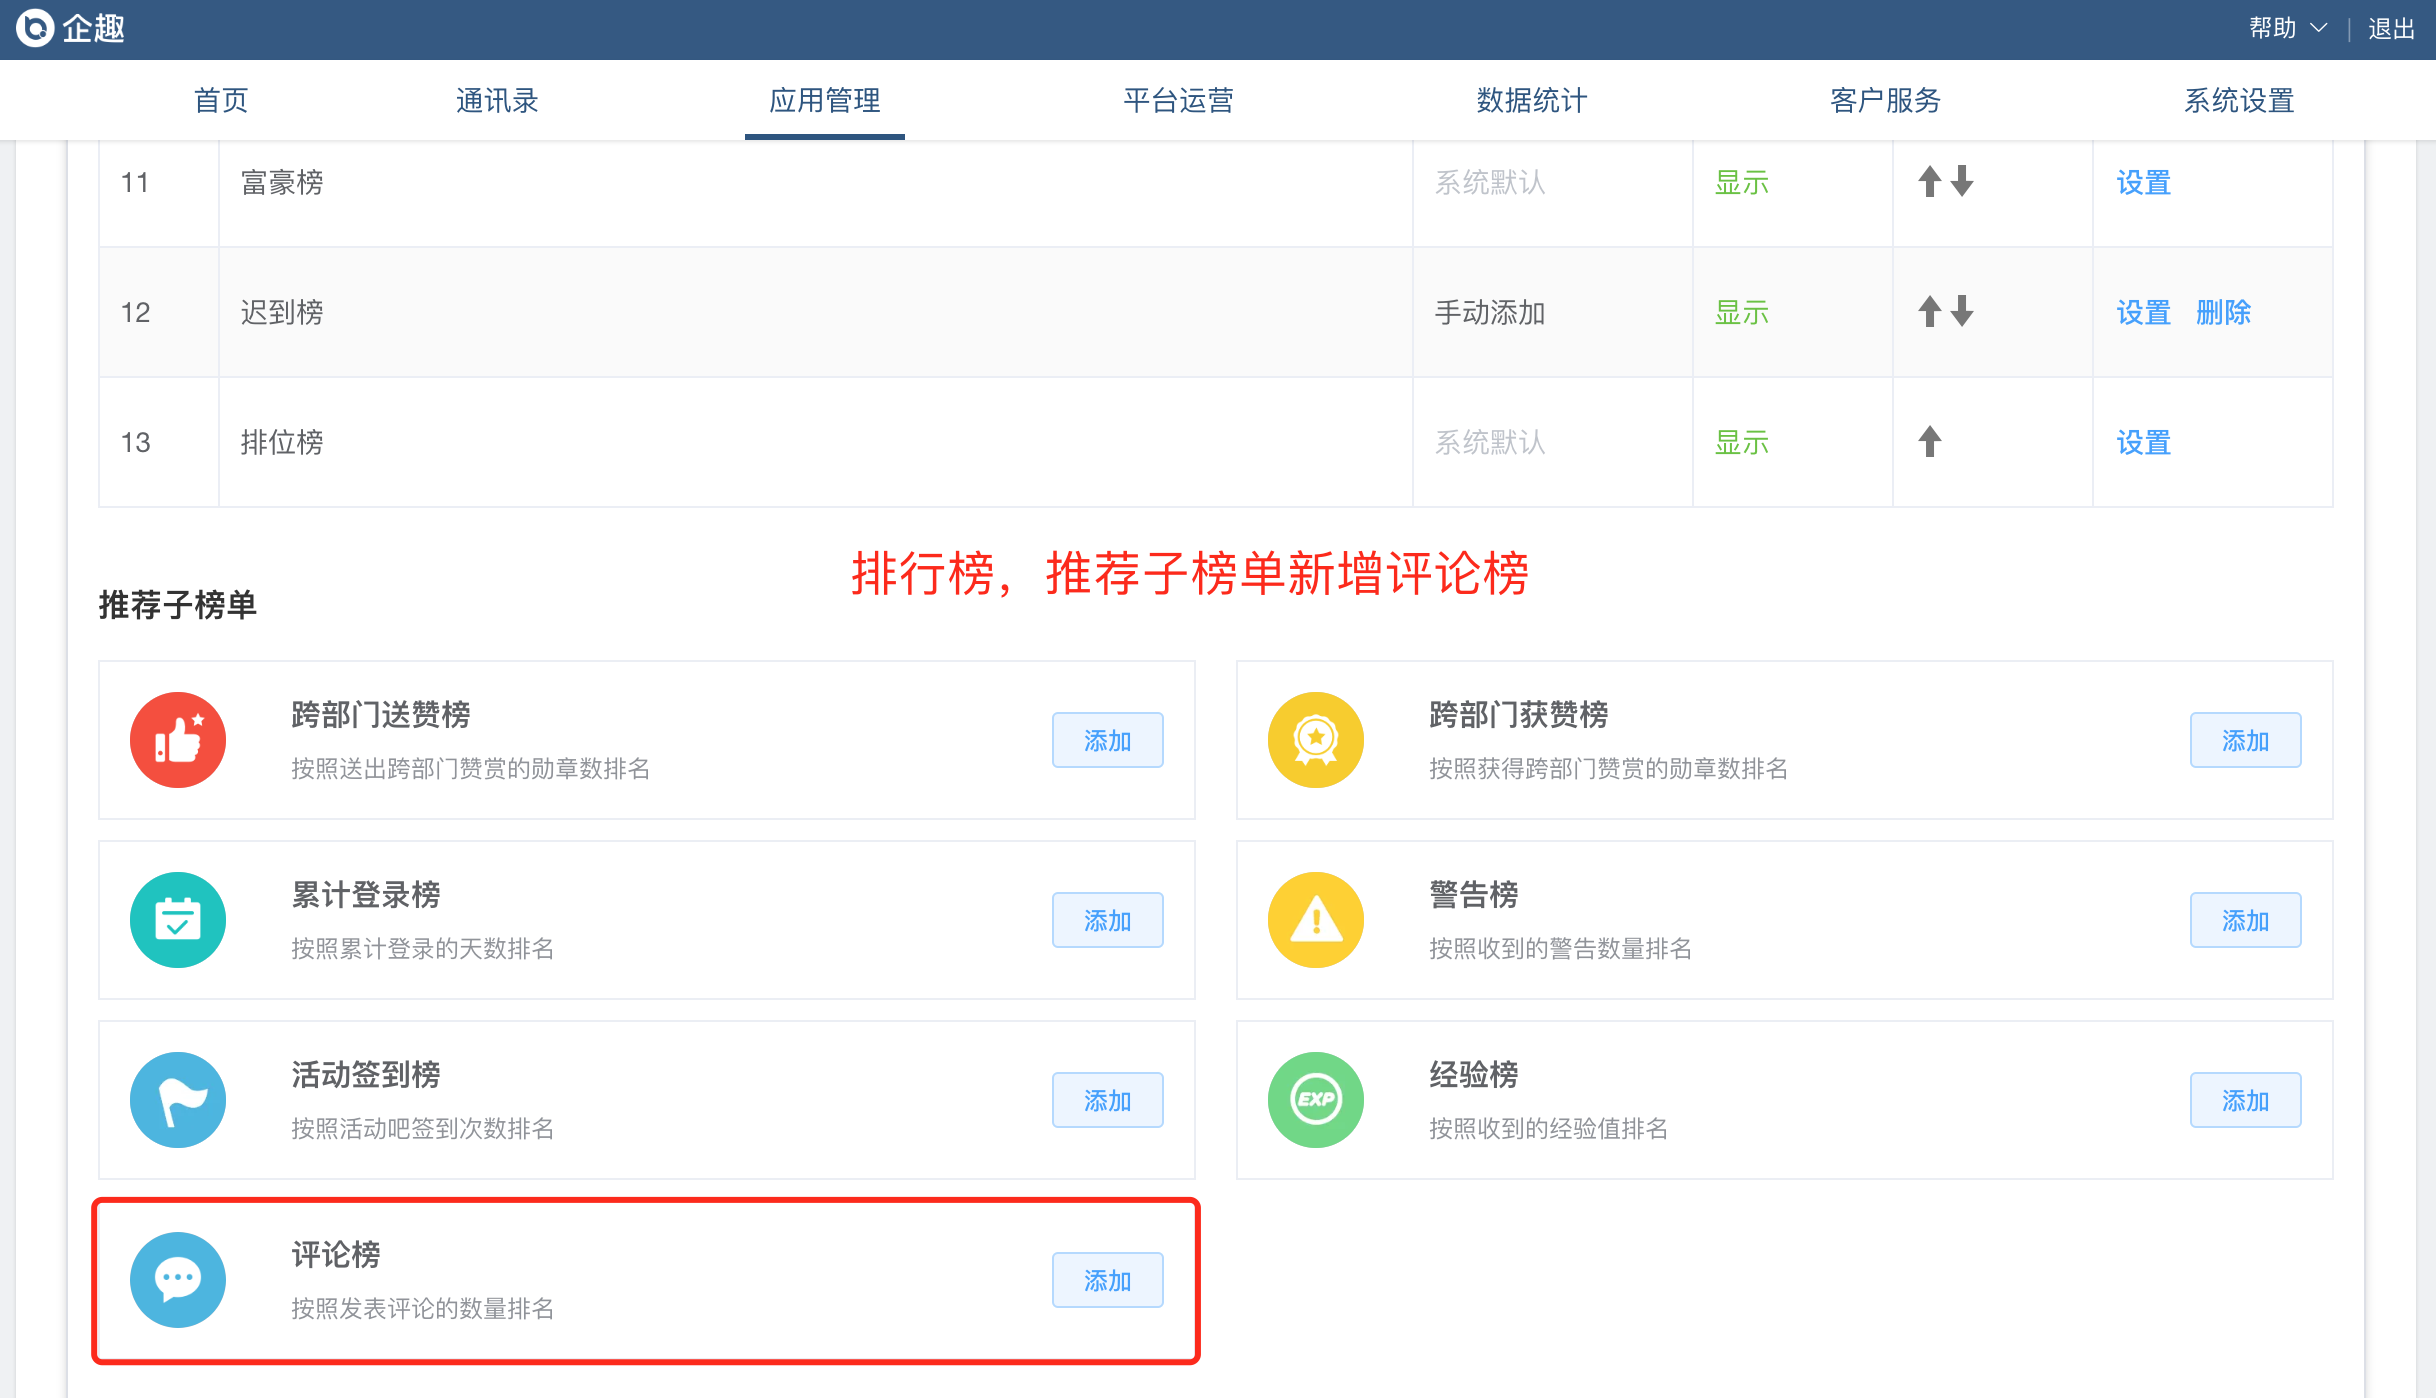Viewport: 2436px width, 1398px height.
Task: Click the red thumbs-up 跨部门送赞榜 icon
Action: 178,740
